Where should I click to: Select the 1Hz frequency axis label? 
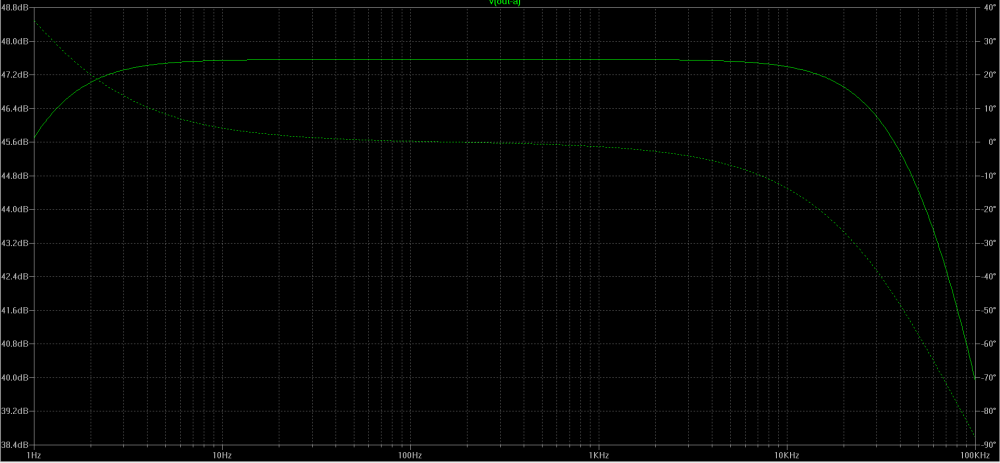pos(34,456)
